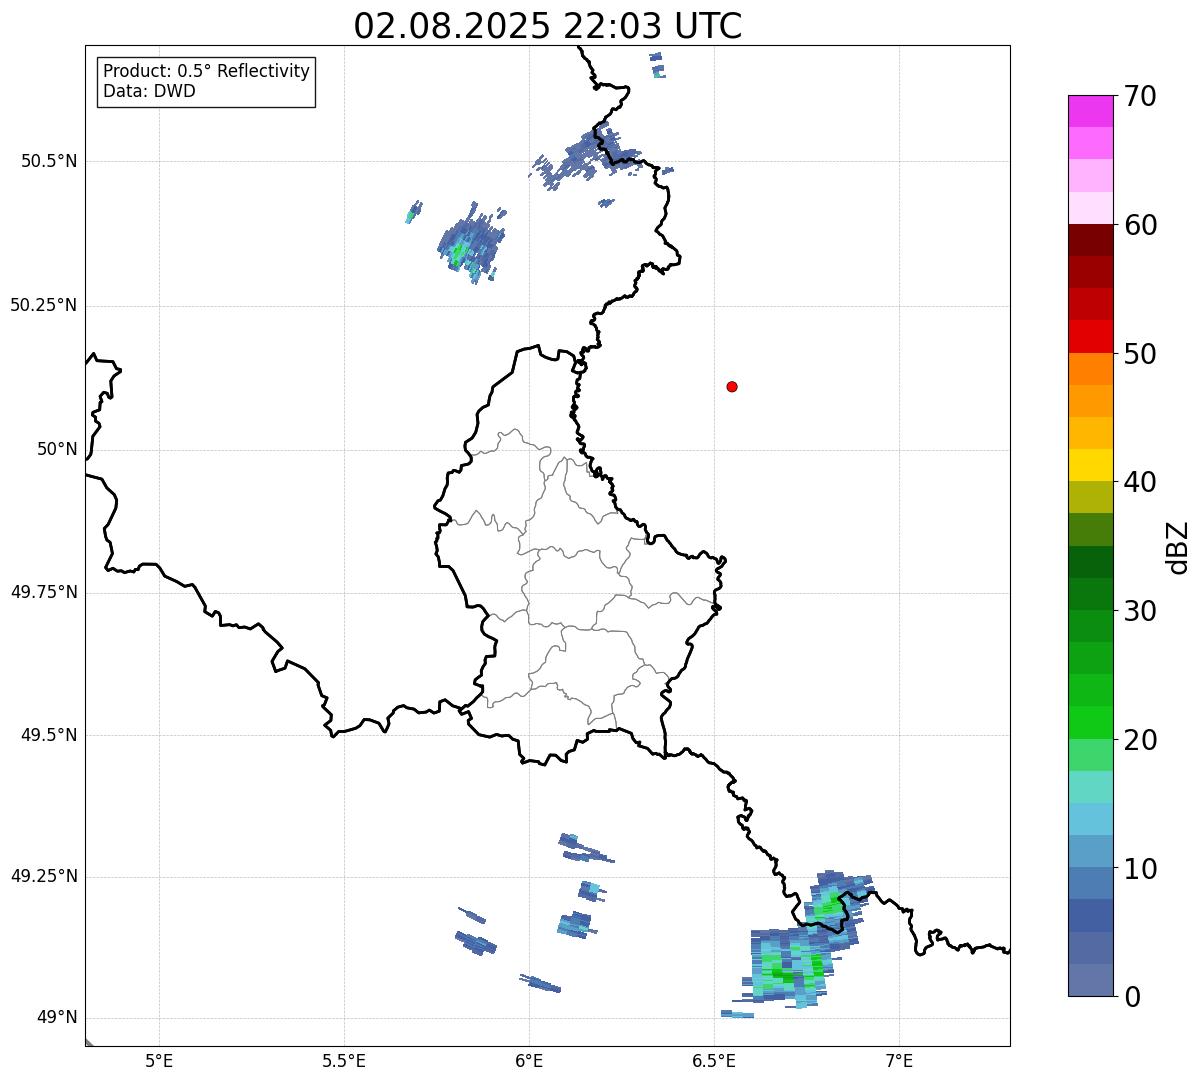This screenshot has width=1202, height=1081.
Task: Select the "Product: 0.5° Reflectivity" label
Action: (206, 72)
